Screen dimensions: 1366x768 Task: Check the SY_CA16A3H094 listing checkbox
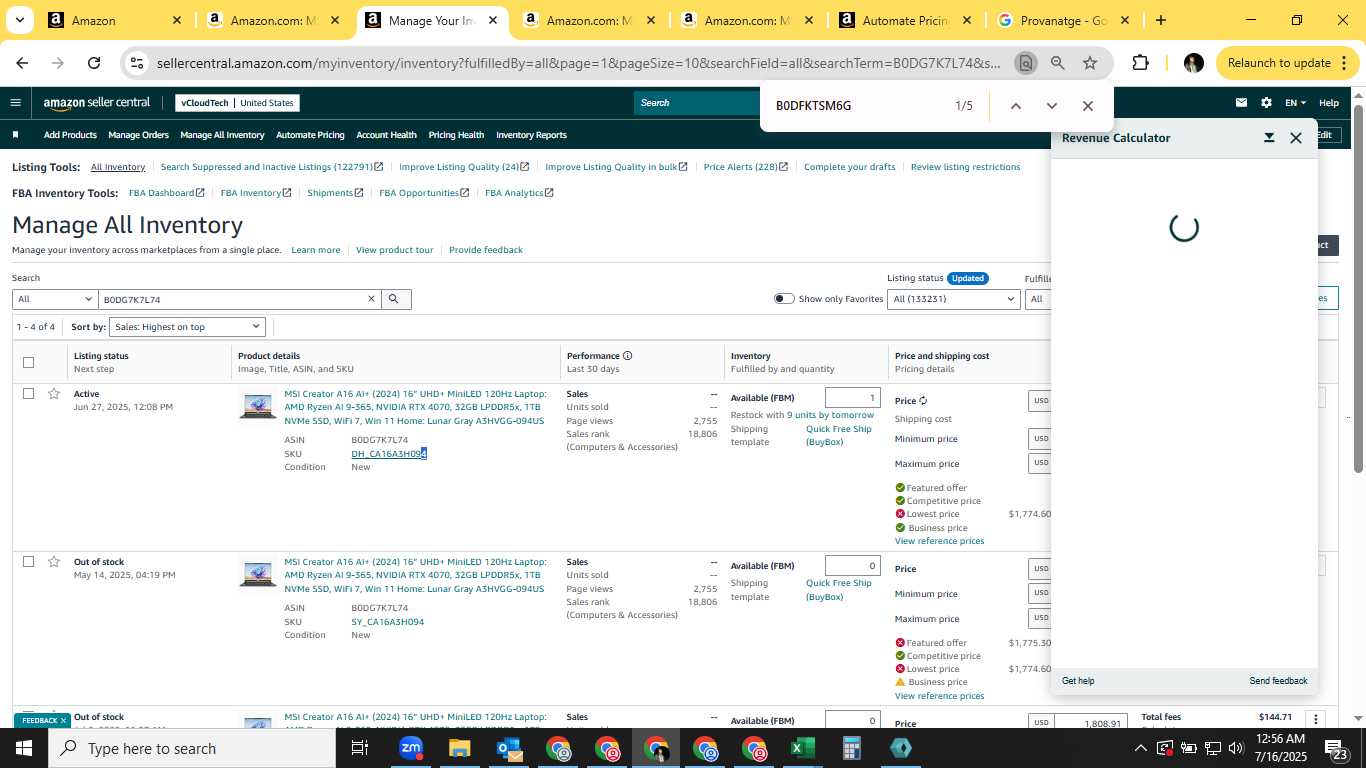pyautogui.click(x=28, y=562)
